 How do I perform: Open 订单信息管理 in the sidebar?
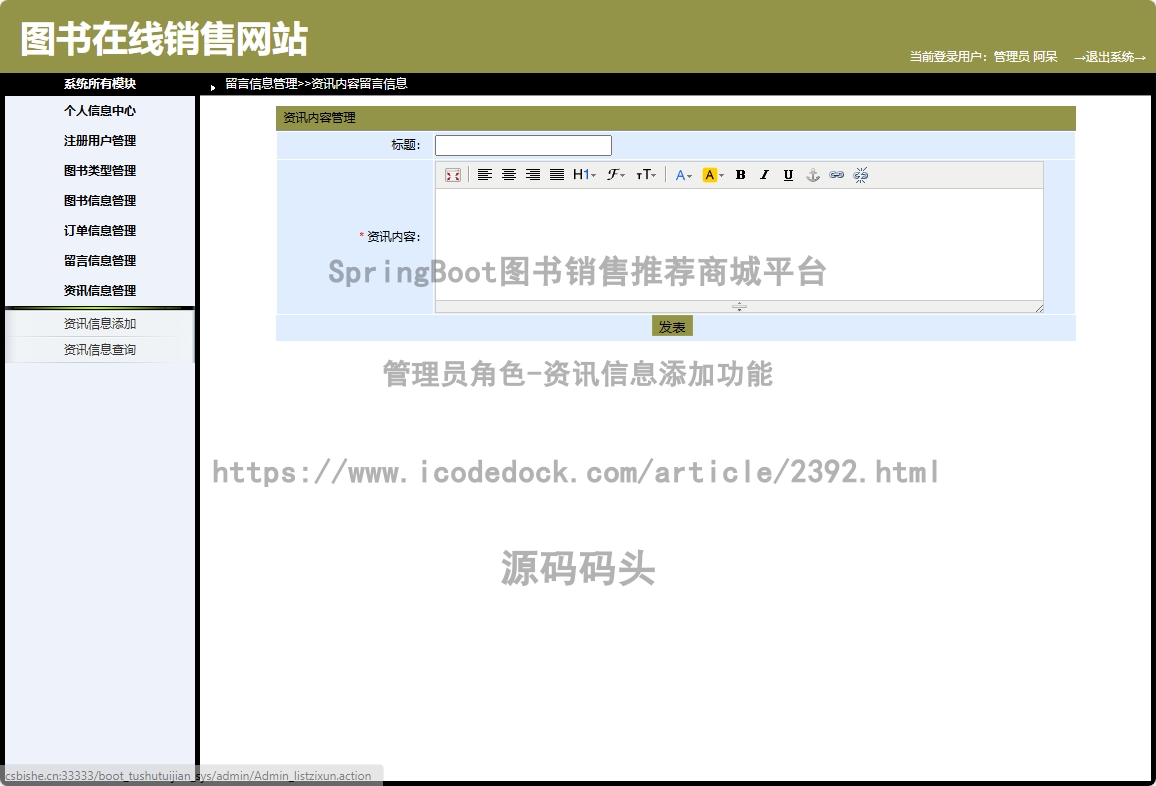click(100, 231)
